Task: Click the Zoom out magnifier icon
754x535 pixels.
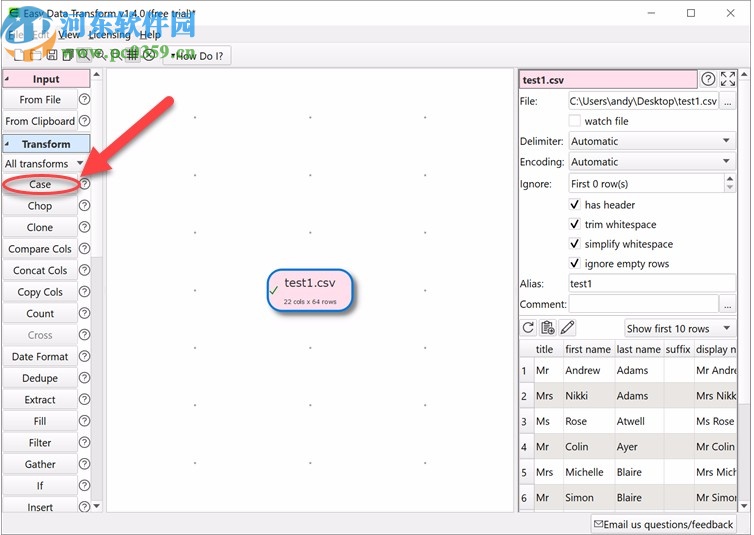Action: pos(116,55)
